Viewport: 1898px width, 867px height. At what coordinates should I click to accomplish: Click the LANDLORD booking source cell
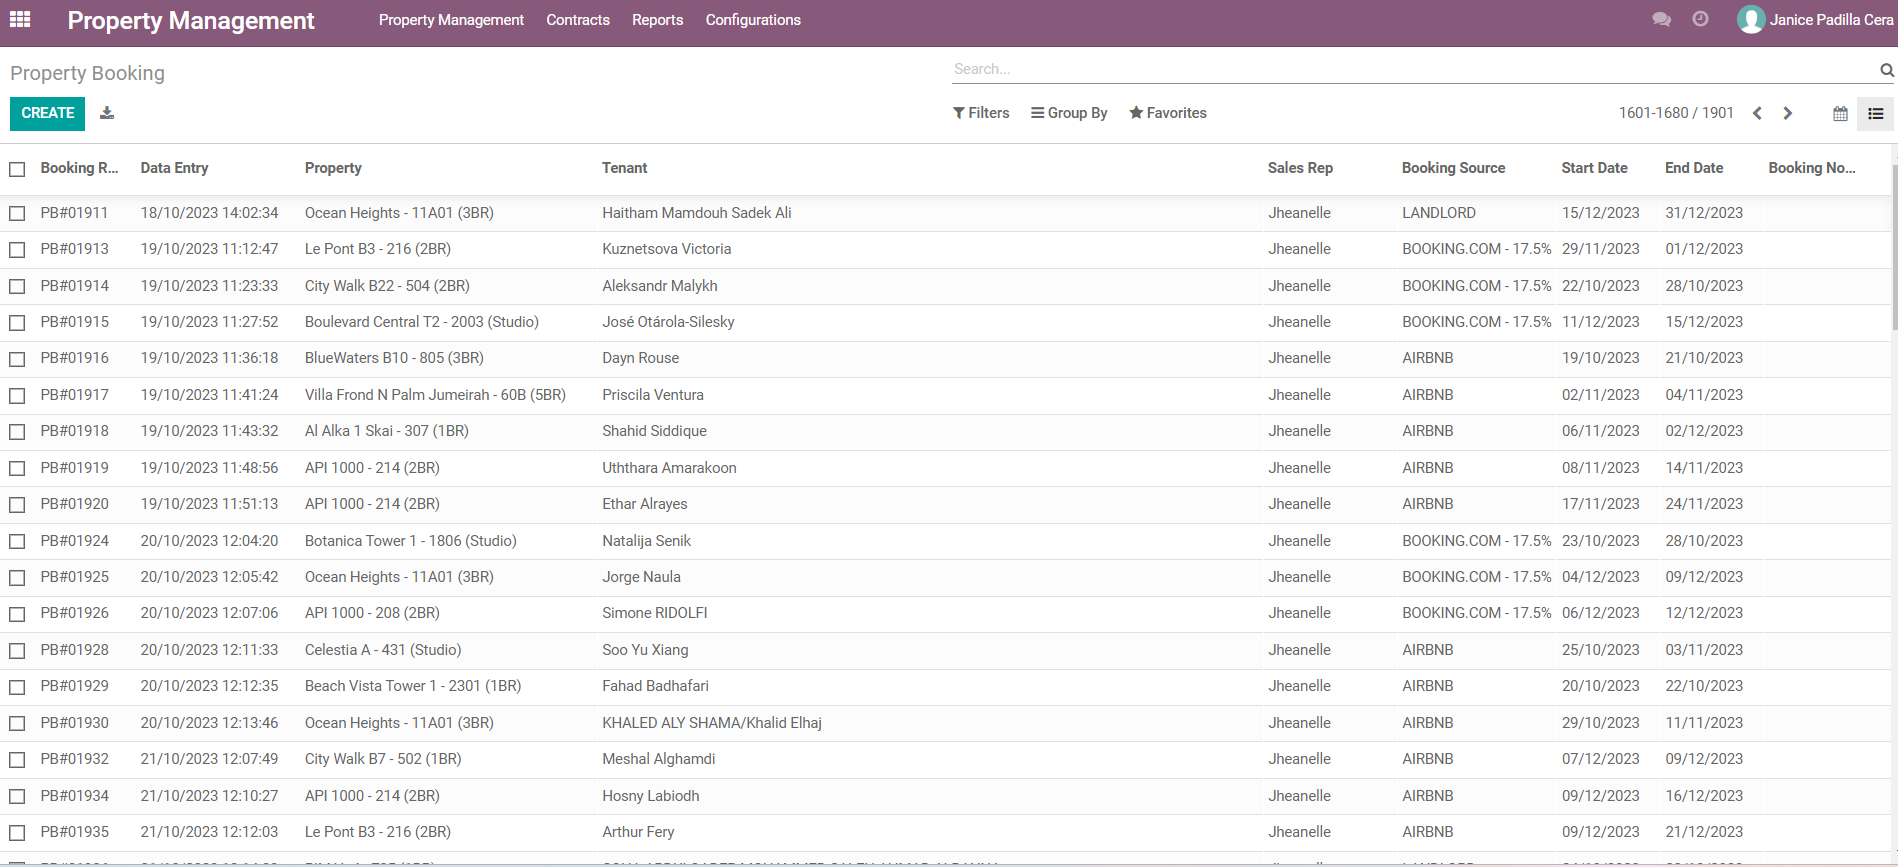click(1439, 213)
